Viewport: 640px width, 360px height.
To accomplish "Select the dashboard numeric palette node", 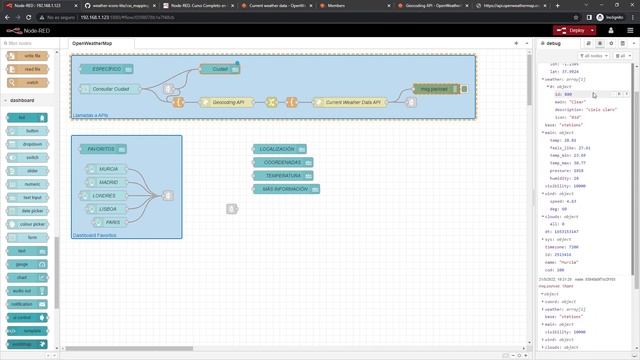I will pyautogui.click(x=28, y=184).
